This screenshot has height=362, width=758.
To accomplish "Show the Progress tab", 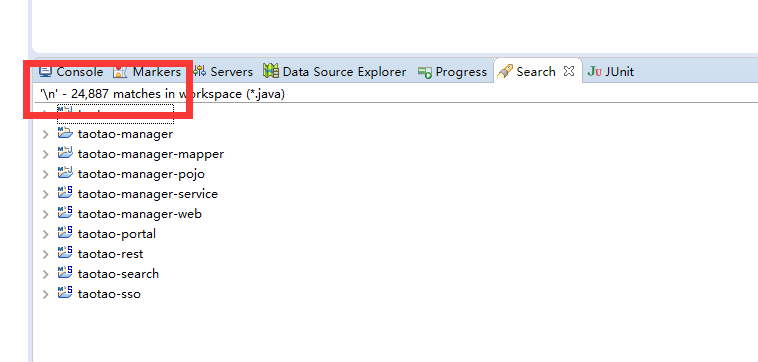I will [452, 72].
